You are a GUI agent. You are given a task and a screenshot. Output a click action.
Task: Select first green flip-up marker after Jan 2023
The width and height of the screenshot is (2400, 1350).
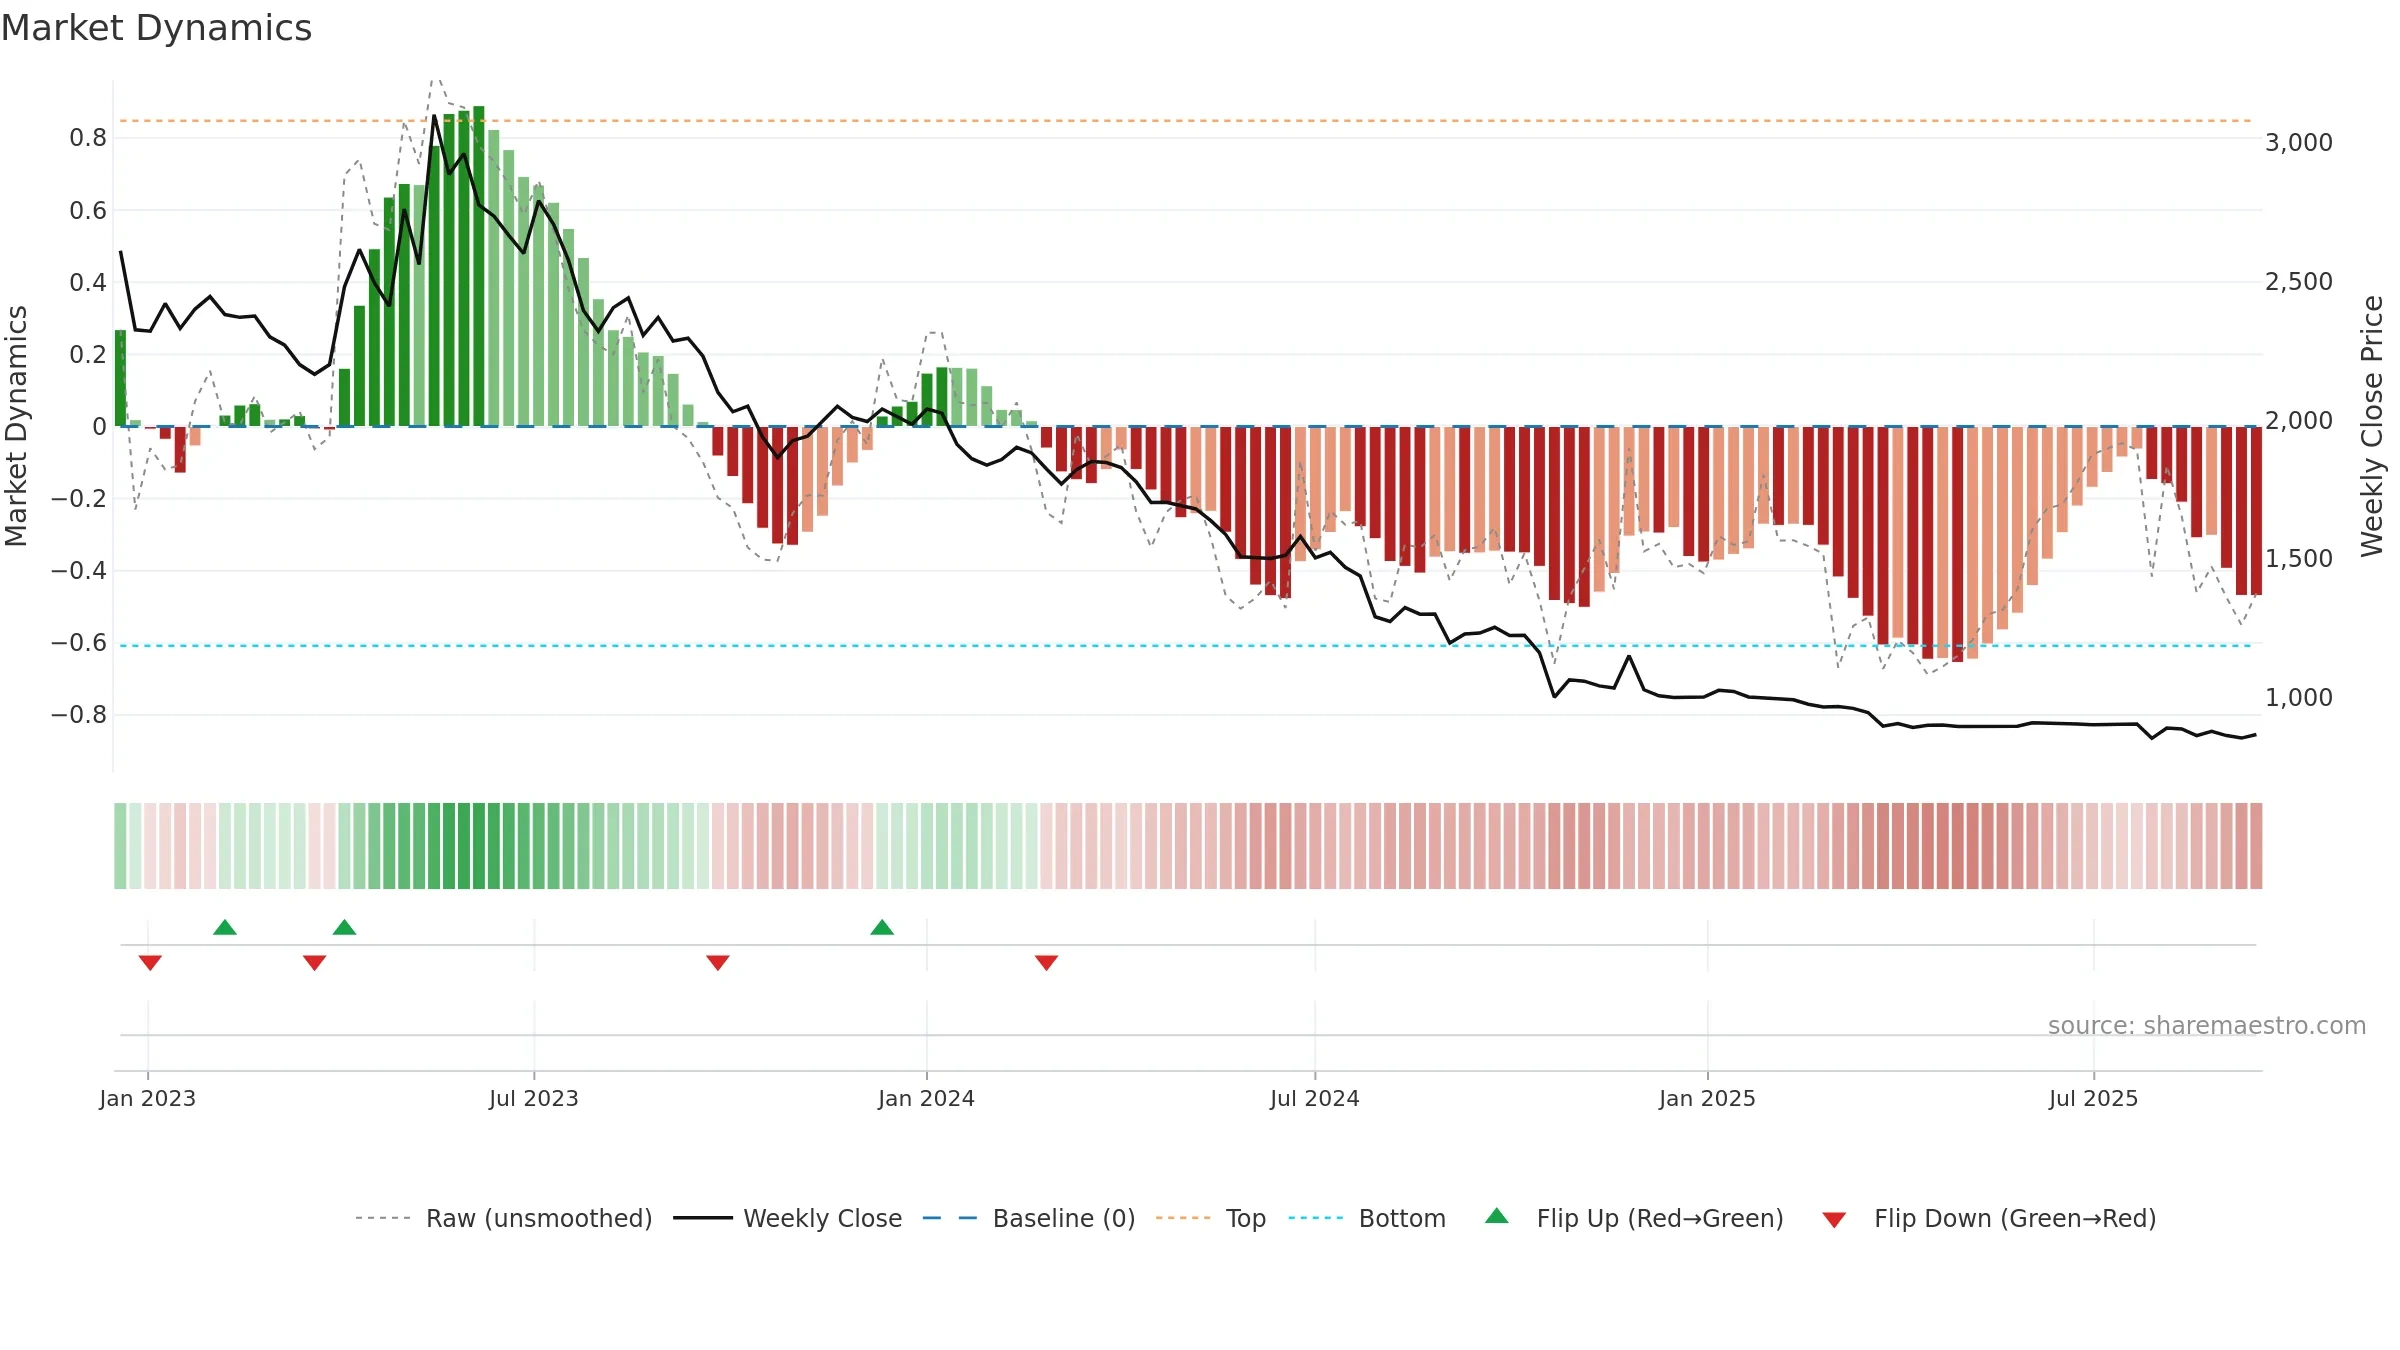pos(225,927)
